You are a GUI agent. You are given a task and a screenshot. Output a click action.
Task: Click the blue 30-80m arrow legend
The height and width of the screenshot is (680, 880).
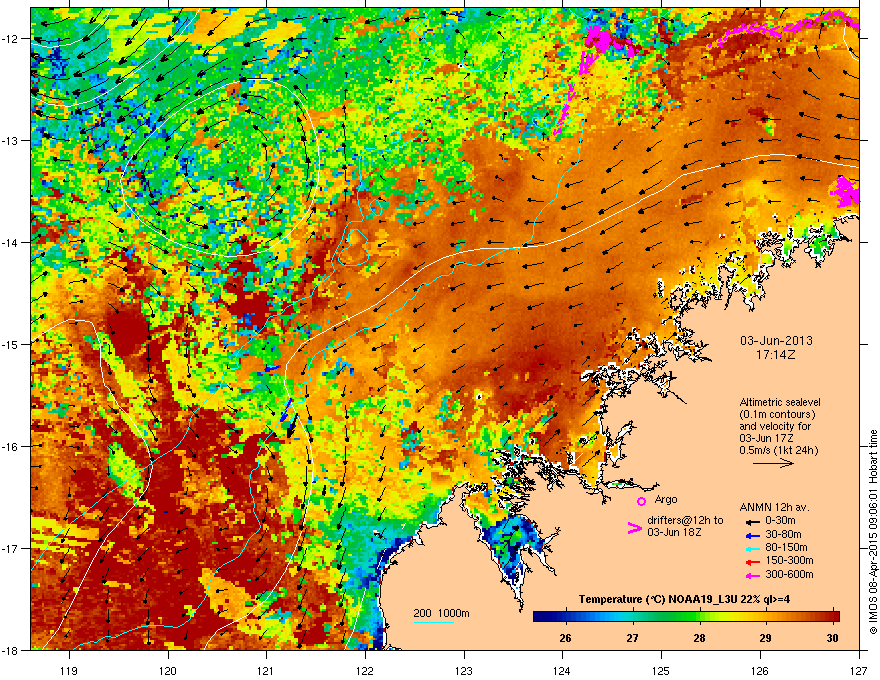click(751, 535)
